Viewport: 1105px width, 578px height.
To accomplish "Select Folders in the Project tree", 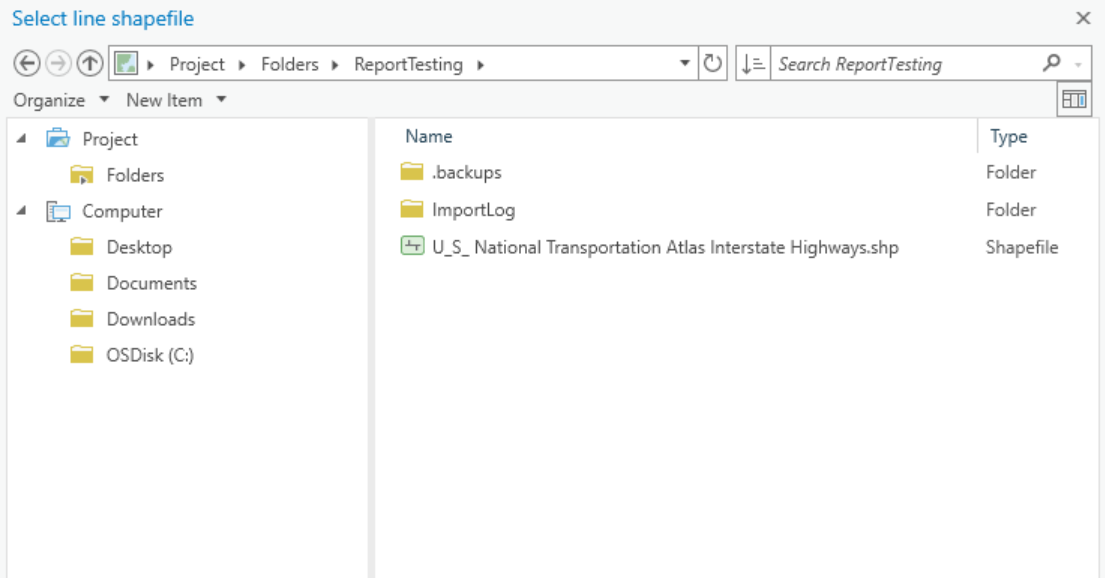I will point(135,175).
